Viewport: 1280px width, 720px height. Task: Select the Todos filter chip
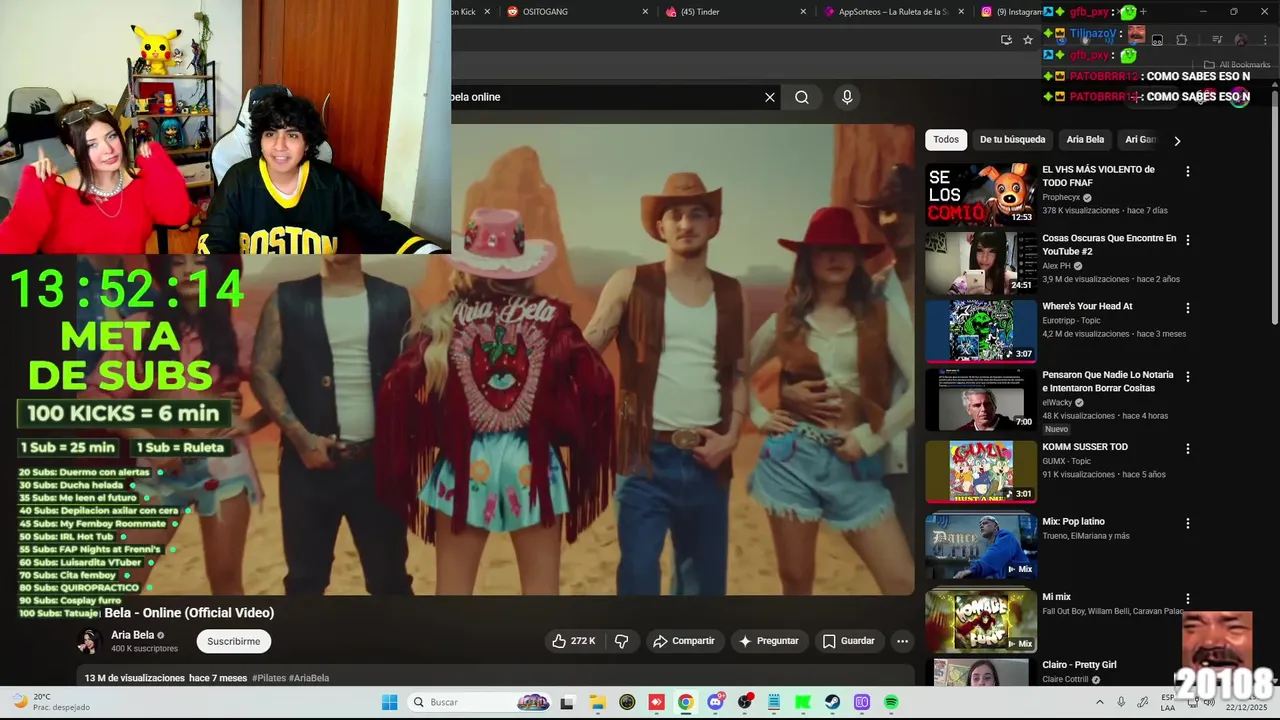pos(946,140)
